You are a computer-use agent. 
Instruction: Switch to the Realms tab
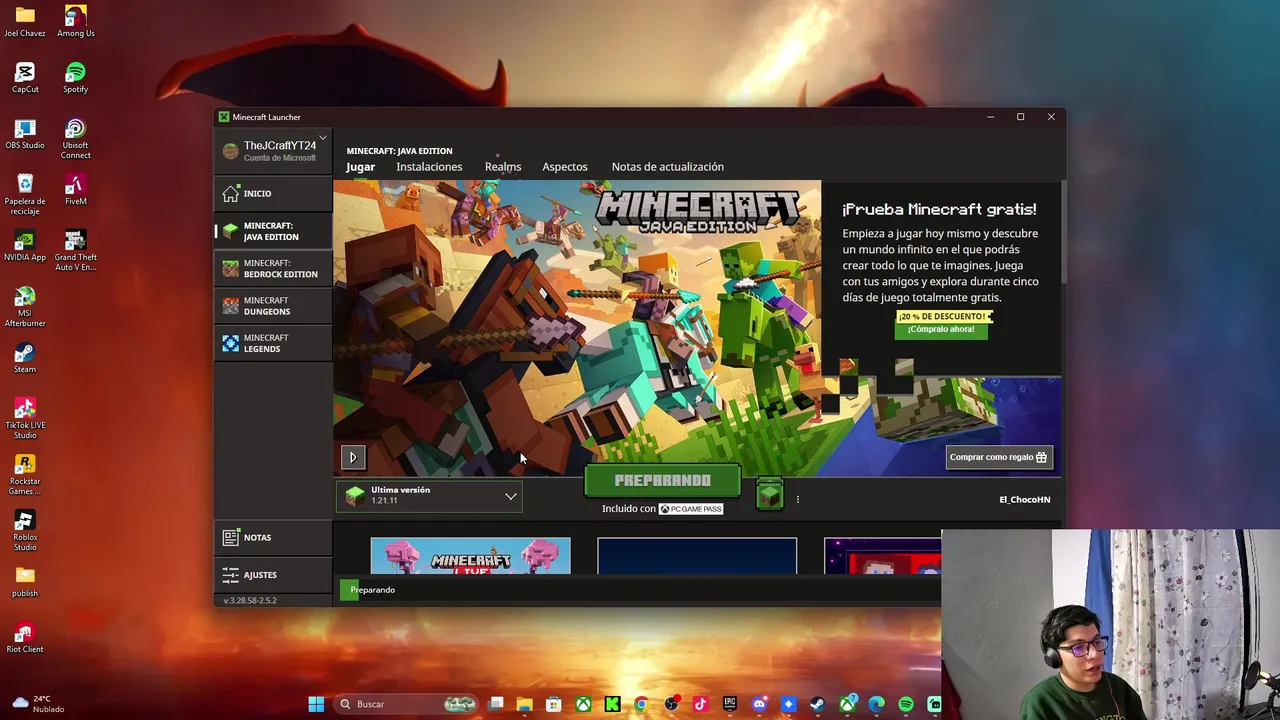pos(503,167)
